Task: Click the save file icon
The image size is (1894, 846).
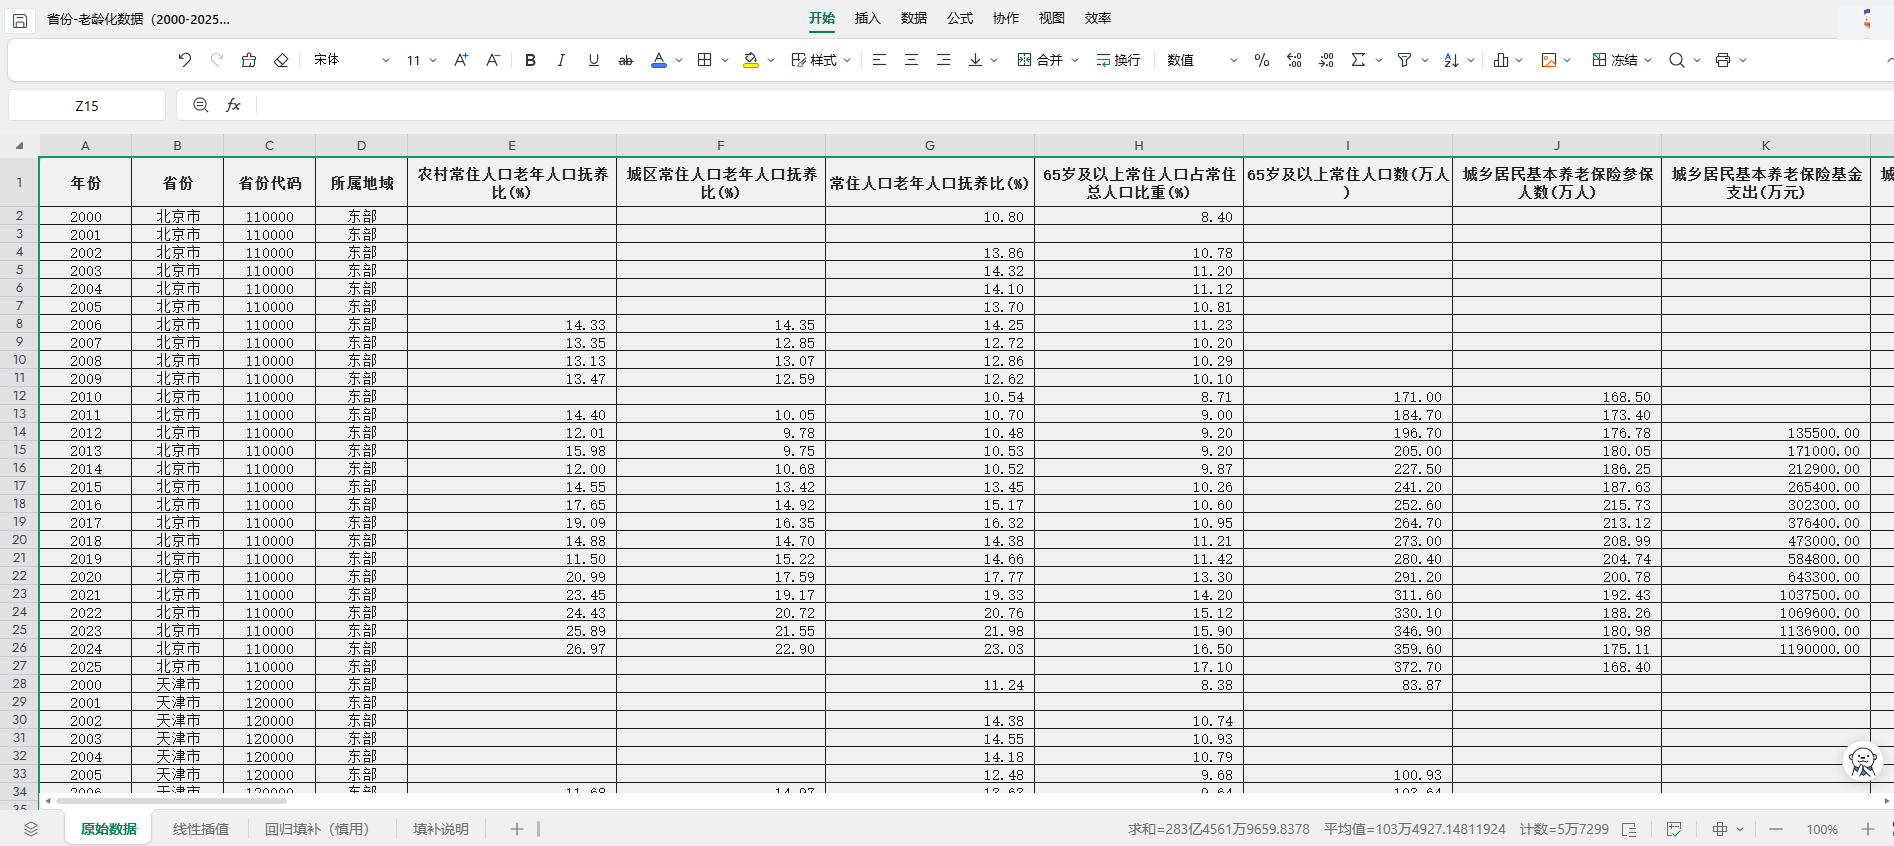Action: tap(20, 19)
